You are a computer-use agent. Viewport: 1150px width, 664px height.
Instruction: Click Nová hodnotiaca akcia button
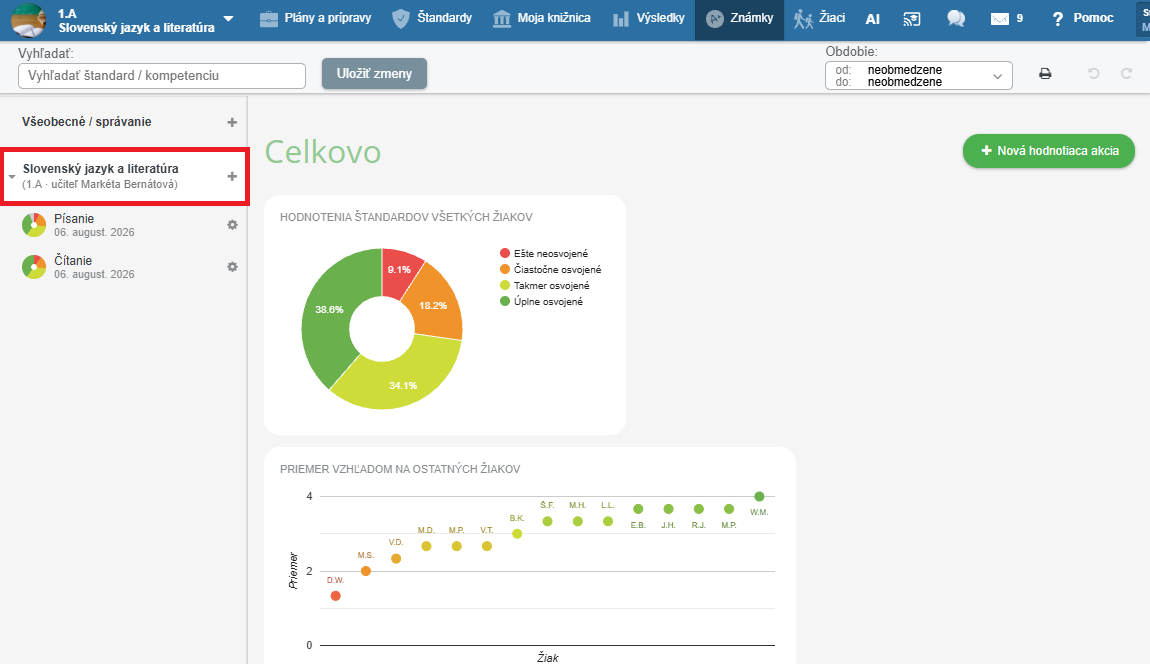pos(1049,150)
